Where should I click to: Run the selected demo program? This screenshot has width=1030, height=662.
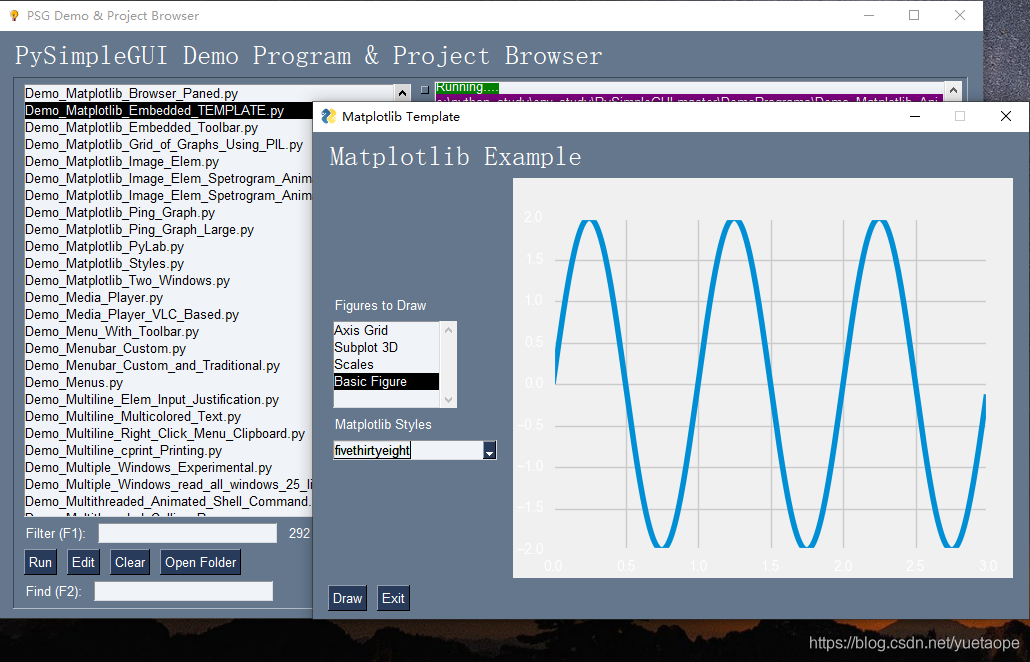[x=40, y=562]
